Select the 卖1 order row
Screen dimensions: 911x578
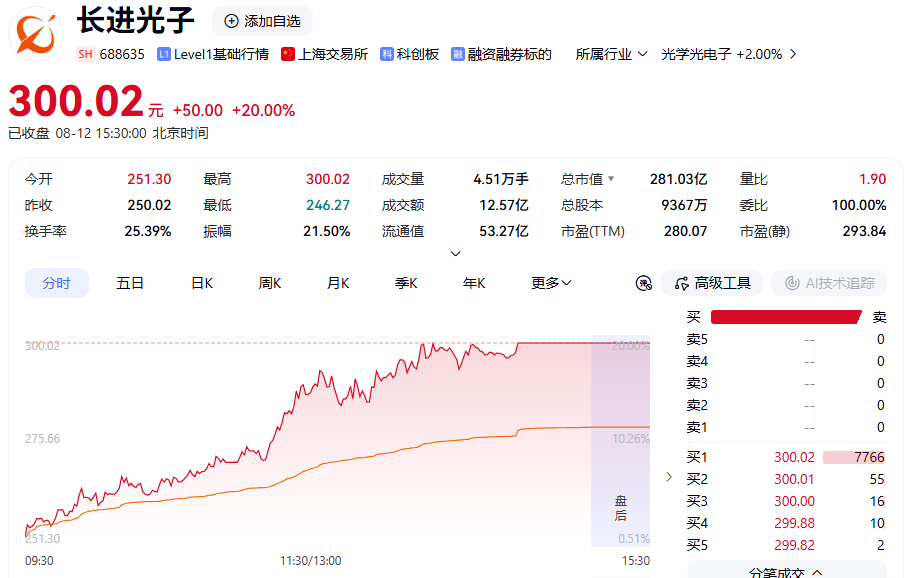point(786,428)
